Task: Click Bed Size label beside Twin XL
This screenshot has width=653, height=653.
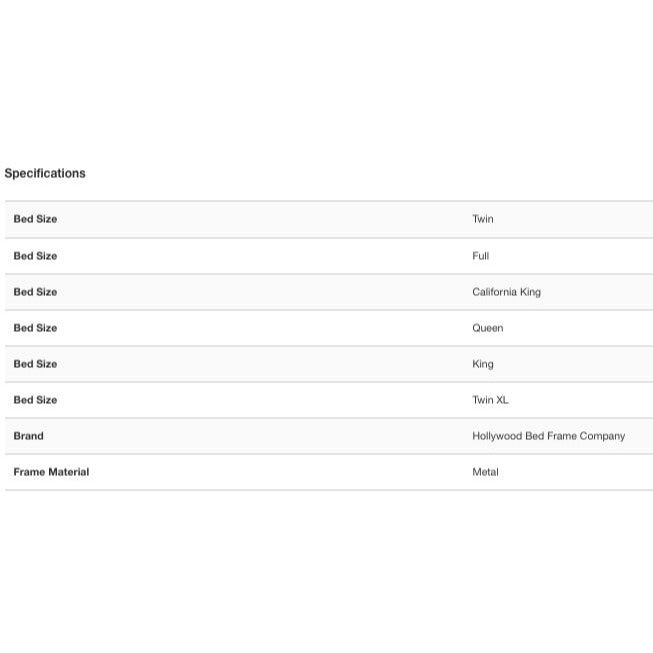Action: point(35,400)
